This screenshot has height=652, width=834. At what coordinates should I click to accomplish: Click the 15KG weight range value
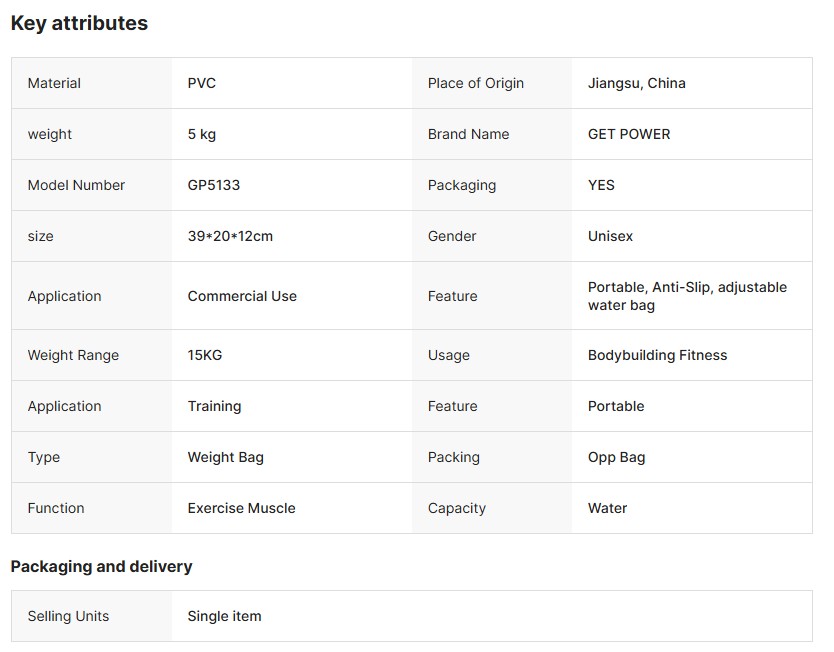(x=205, y=355)
